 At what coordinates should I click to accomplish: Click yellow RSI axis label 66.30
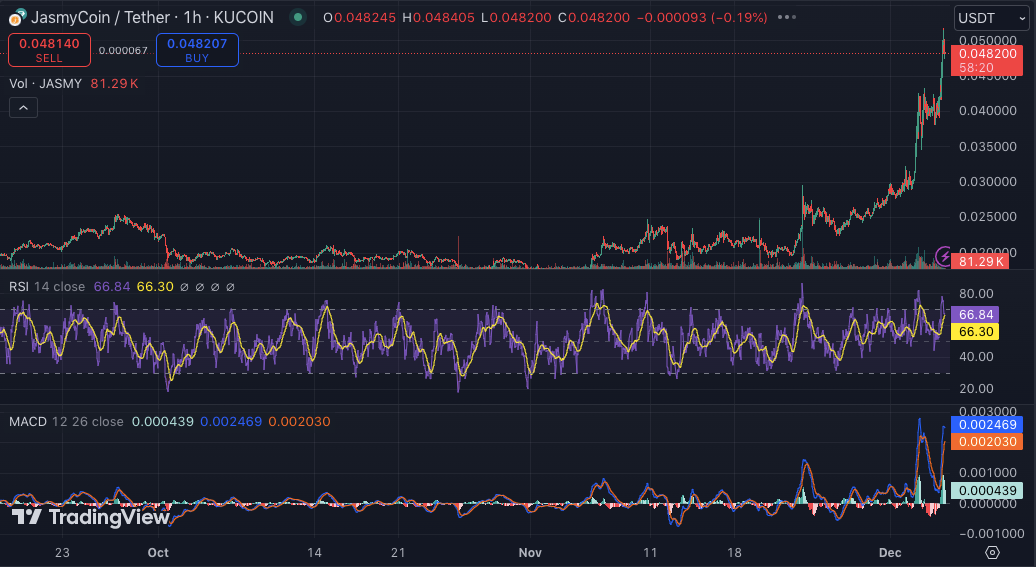click(x=975, y=332)
